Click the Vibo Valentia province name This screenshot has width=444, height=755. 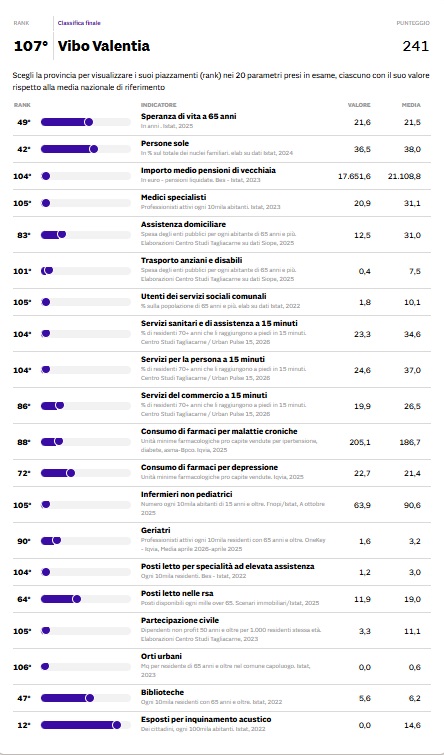coord(104,46)
